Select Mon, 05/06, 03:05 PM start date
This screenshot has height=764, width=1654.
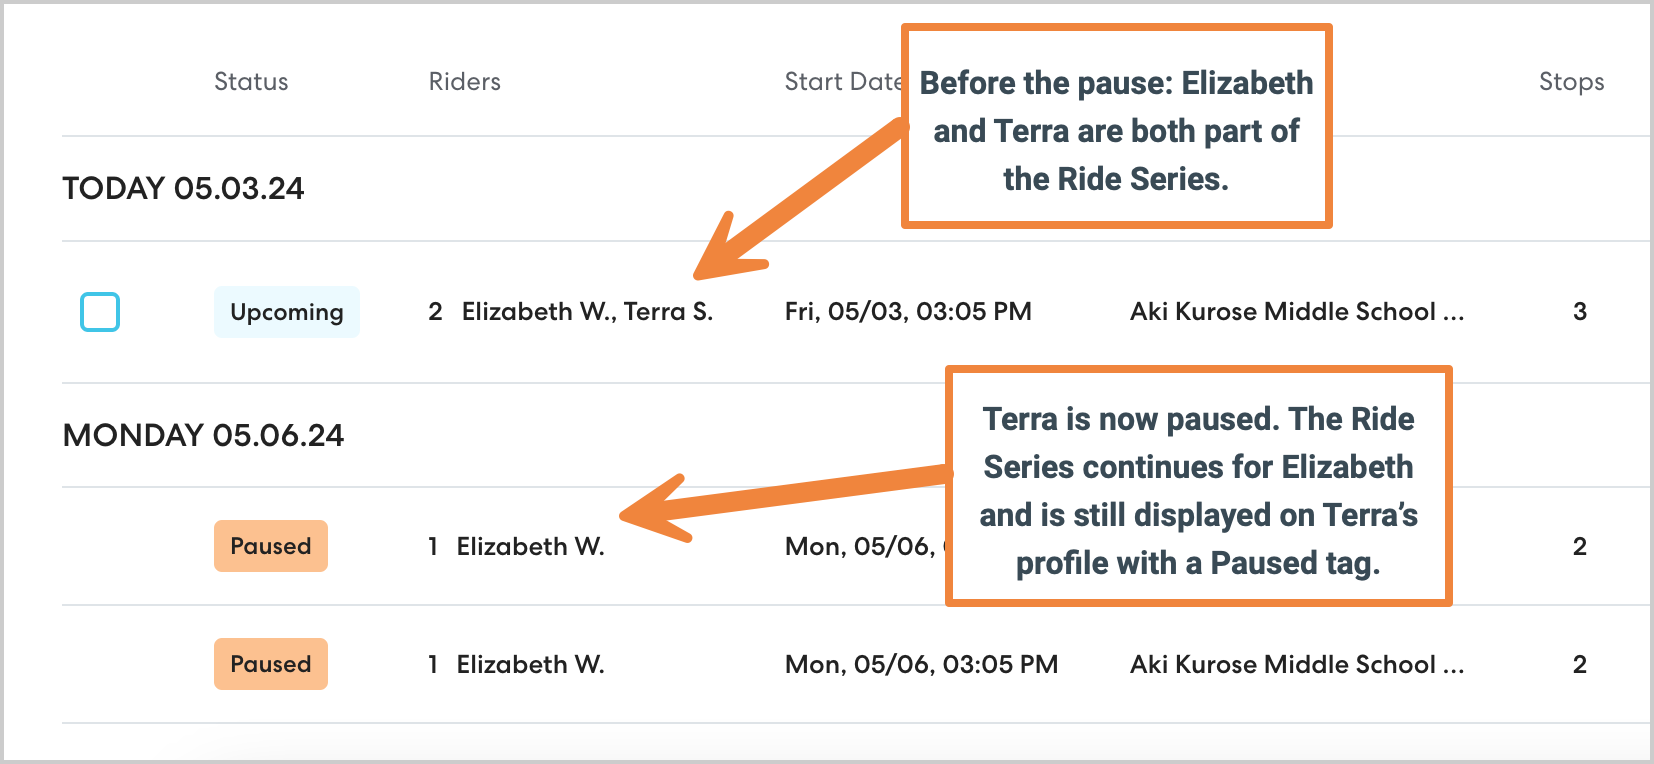(x=921, y=664)
